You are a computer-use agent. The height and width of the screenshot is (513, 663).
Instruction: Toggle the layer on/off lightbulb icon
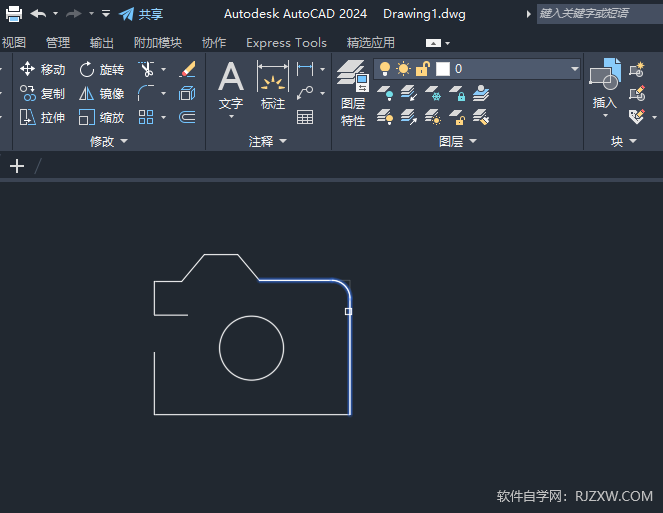(385, 69)
